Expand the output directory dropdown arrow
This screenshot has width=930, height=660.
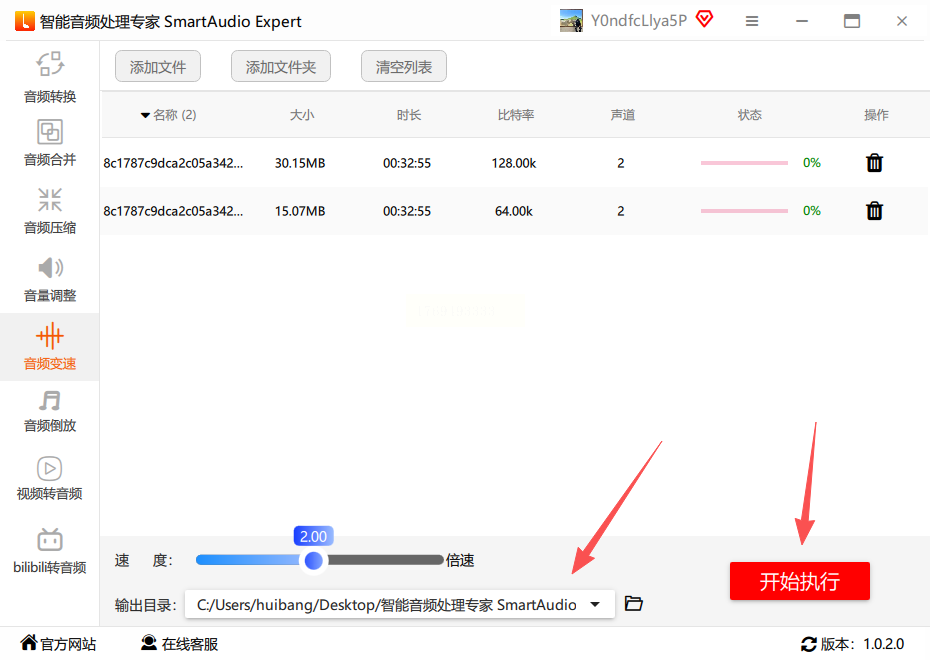pyautogui.click(x=595, y=604)
